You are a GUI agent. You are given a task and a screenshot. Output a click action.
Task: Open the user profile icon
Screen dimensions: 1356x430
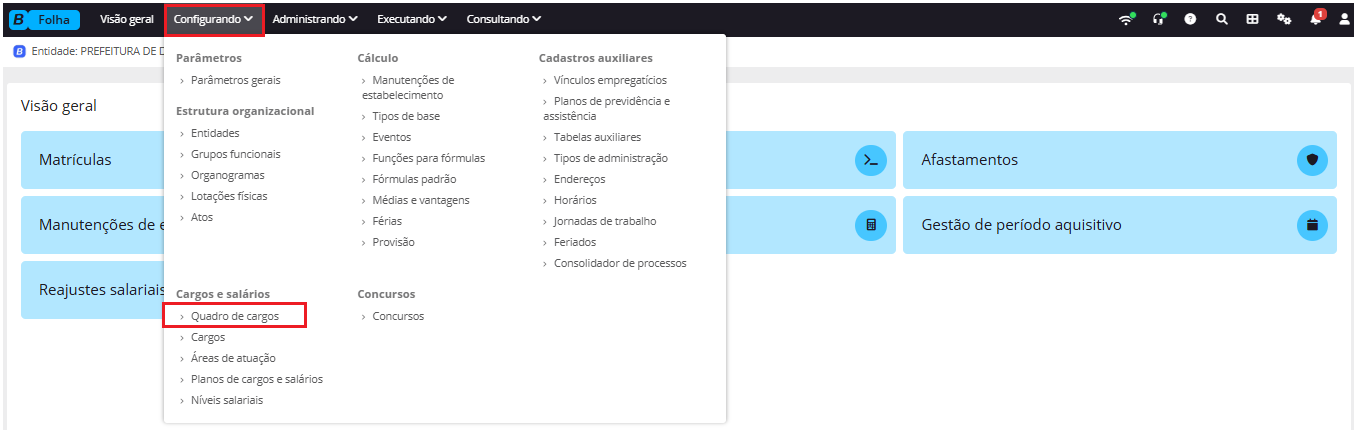click(x=1344, y=19)
